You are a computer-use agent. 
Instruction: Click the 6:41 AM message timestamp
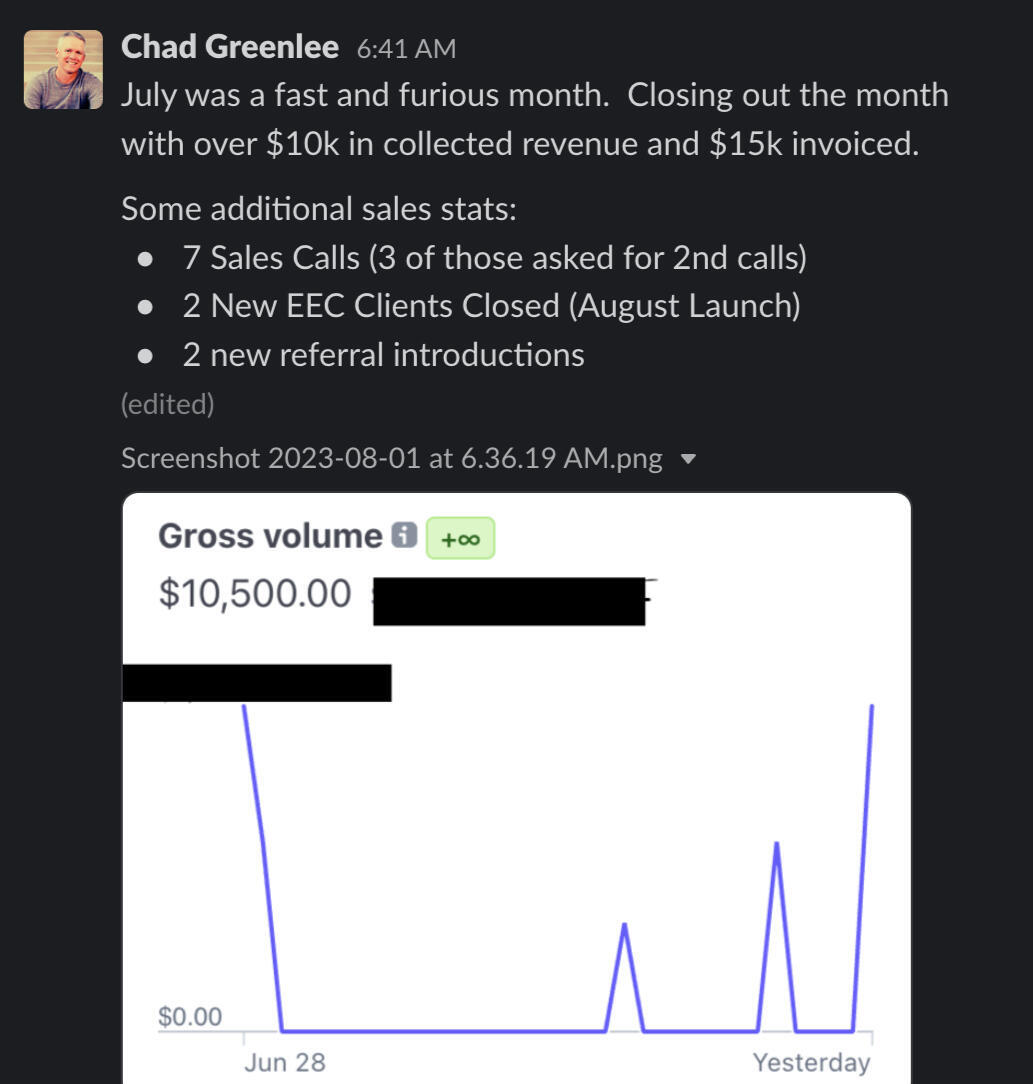[406, 48]
